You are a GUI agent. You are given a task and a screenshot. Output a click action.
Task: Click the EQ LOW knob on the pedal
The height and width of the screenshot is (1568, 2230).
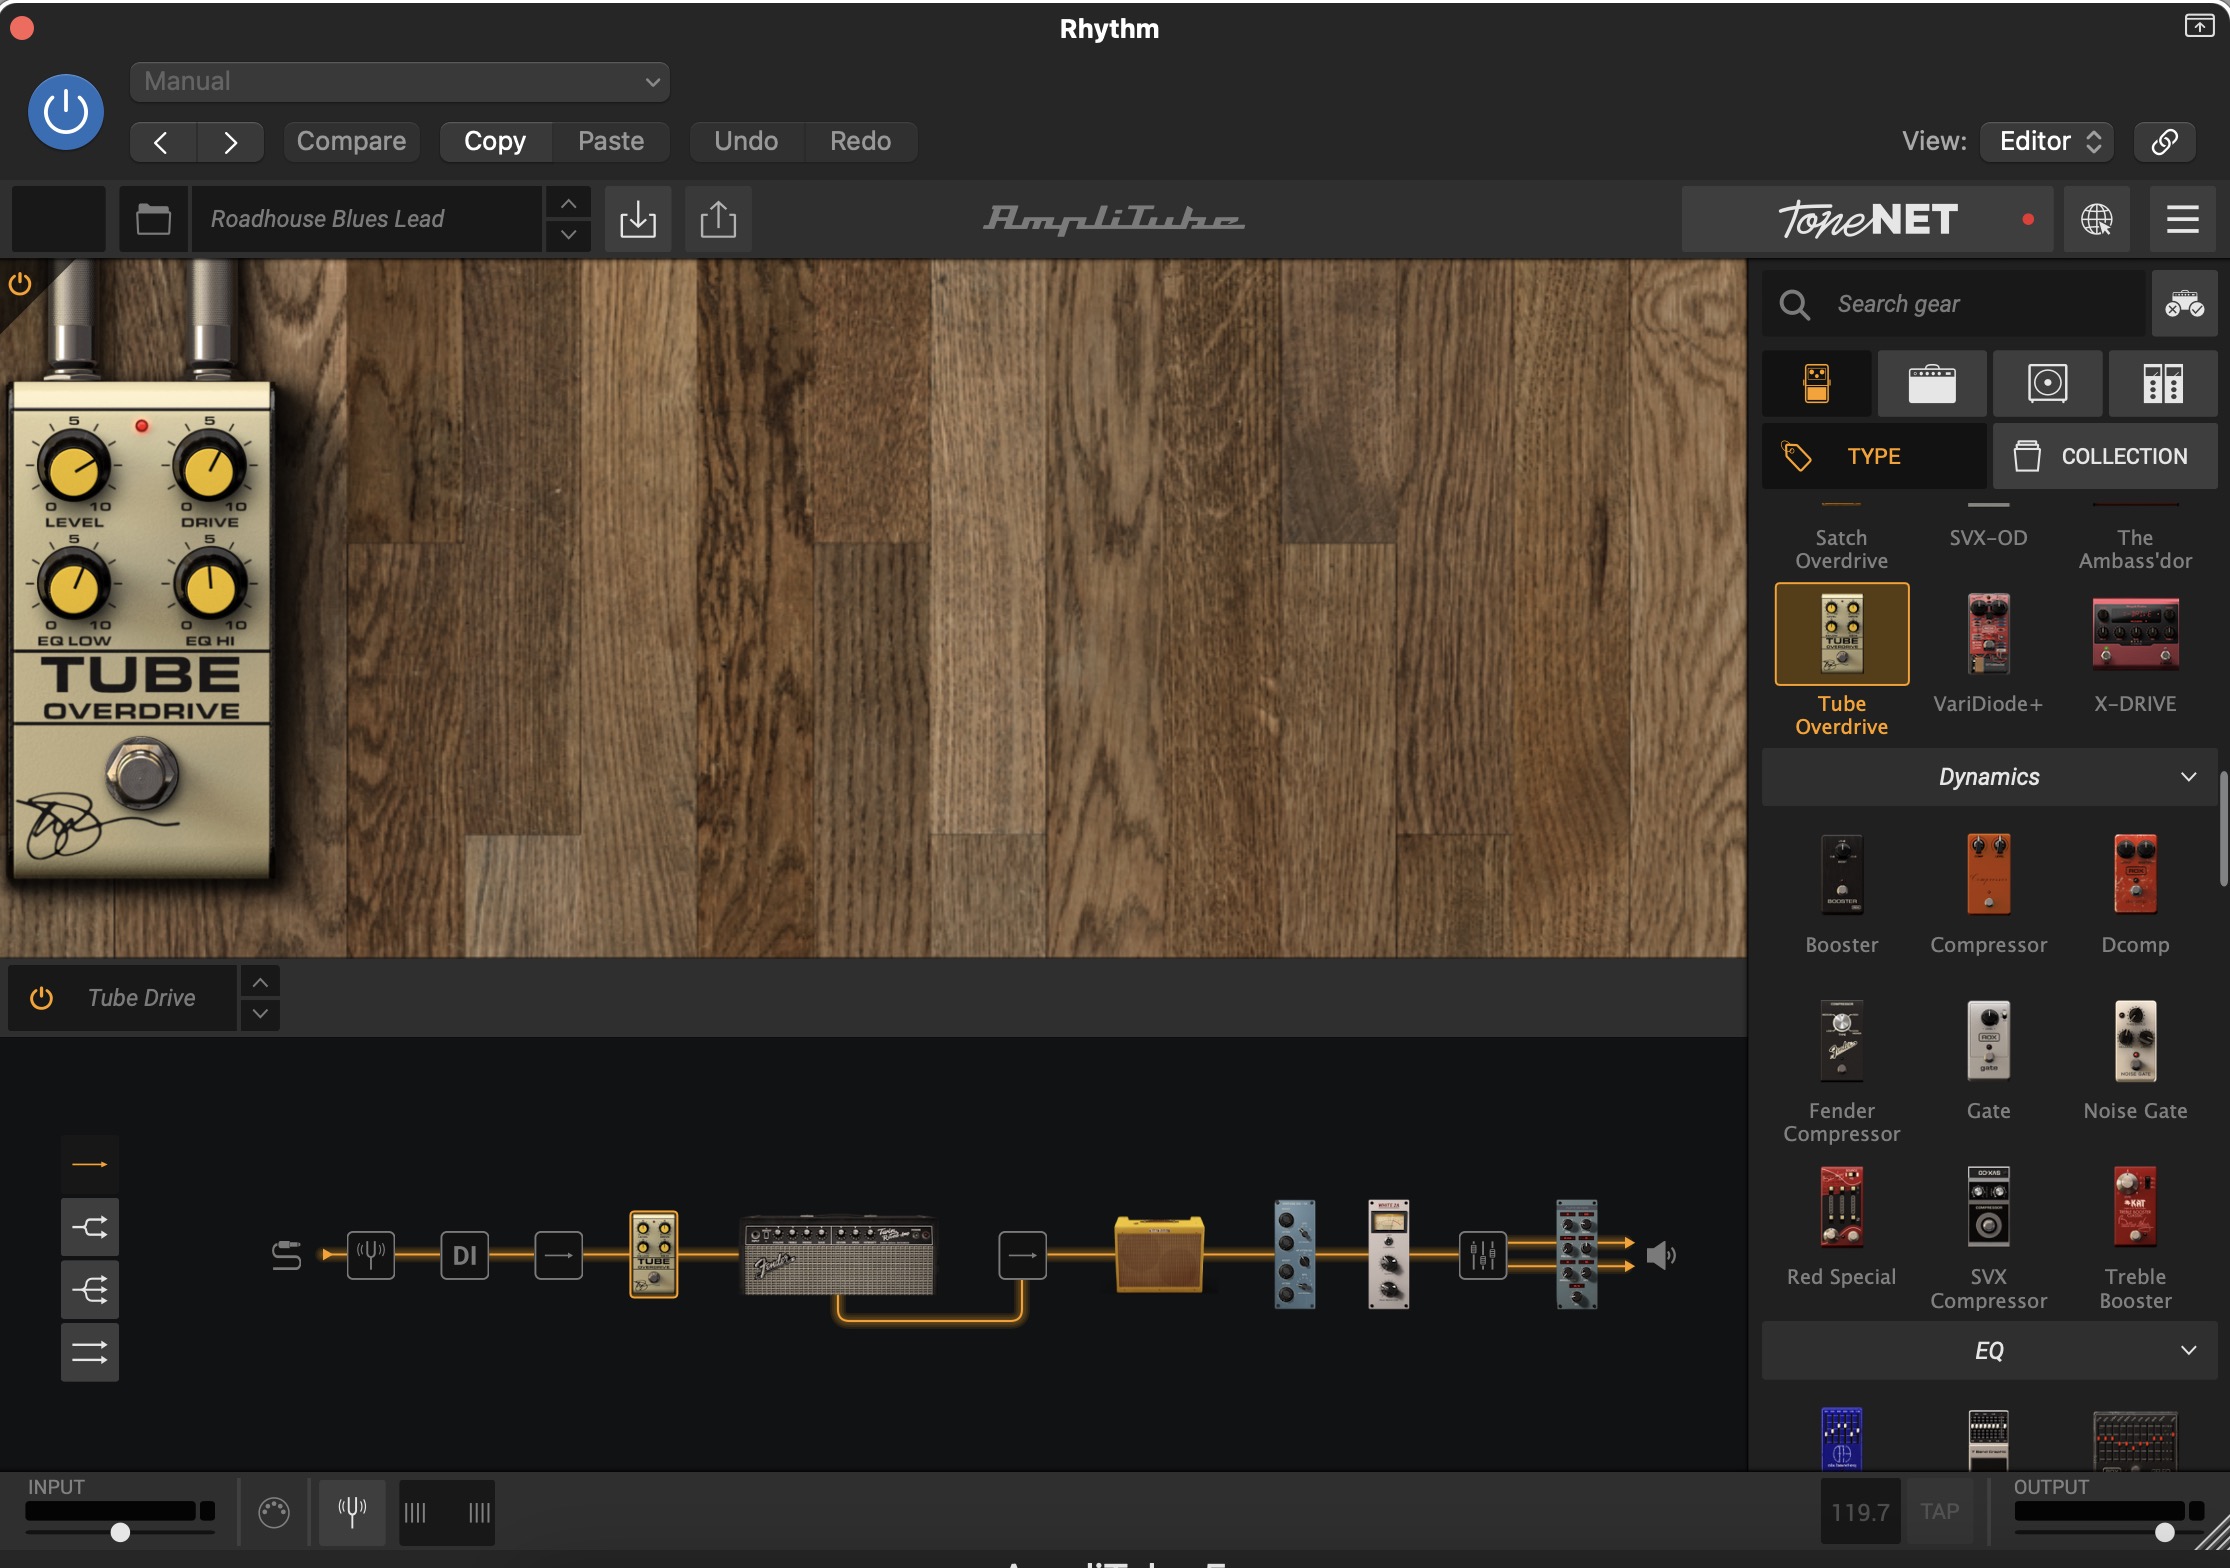tap(73, 586)
